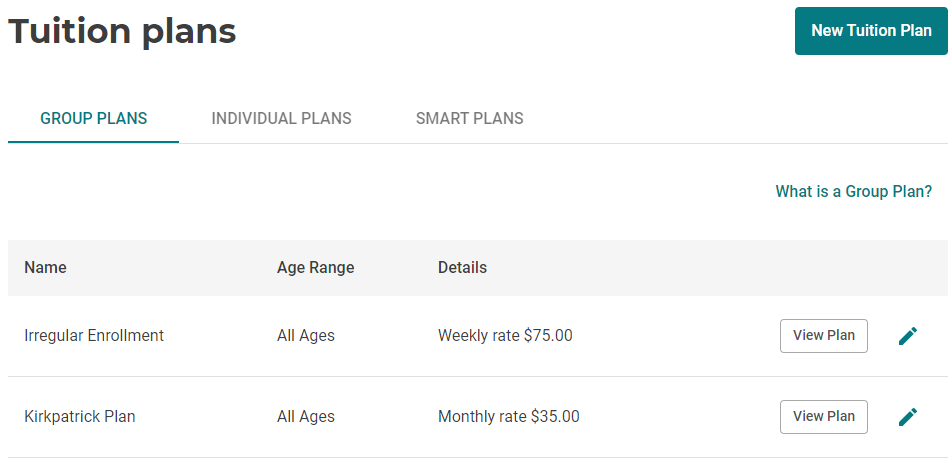Click the Weekly rate $75.00 details text

pyautogui.click(x=505, y=336)
